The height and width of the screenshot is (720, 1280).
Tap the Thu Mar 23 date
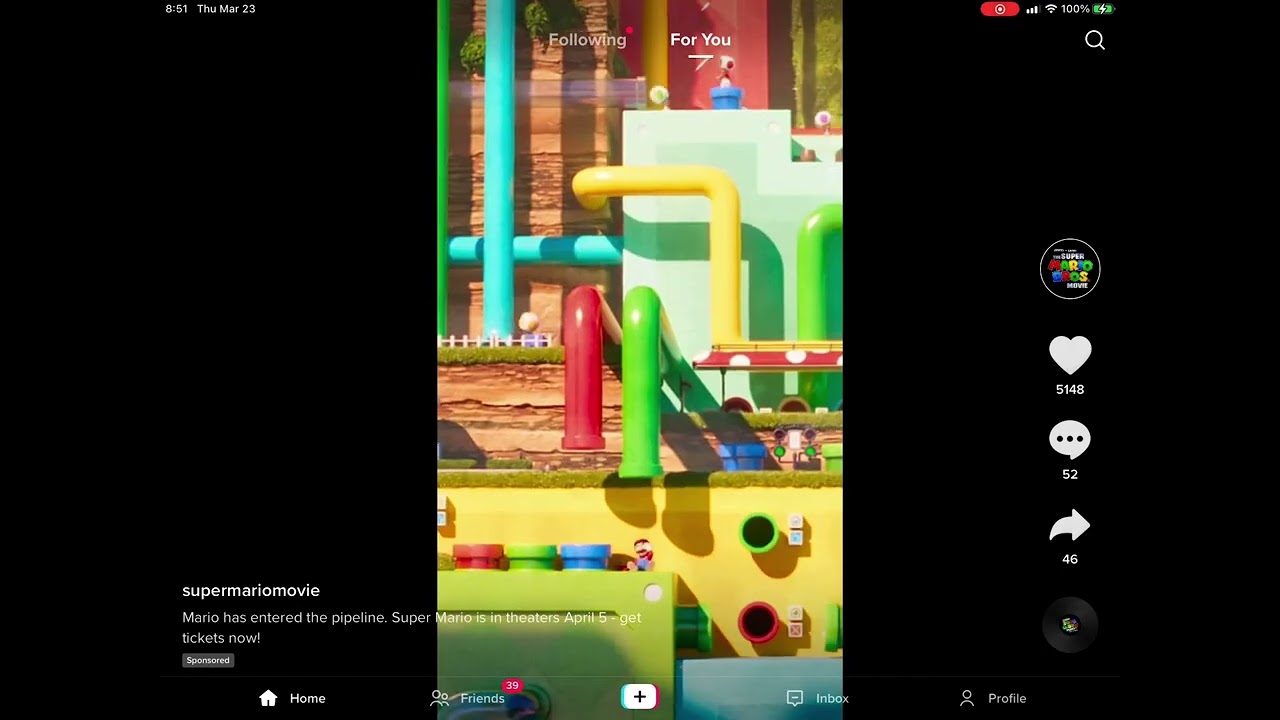click(x=226, y=9)
